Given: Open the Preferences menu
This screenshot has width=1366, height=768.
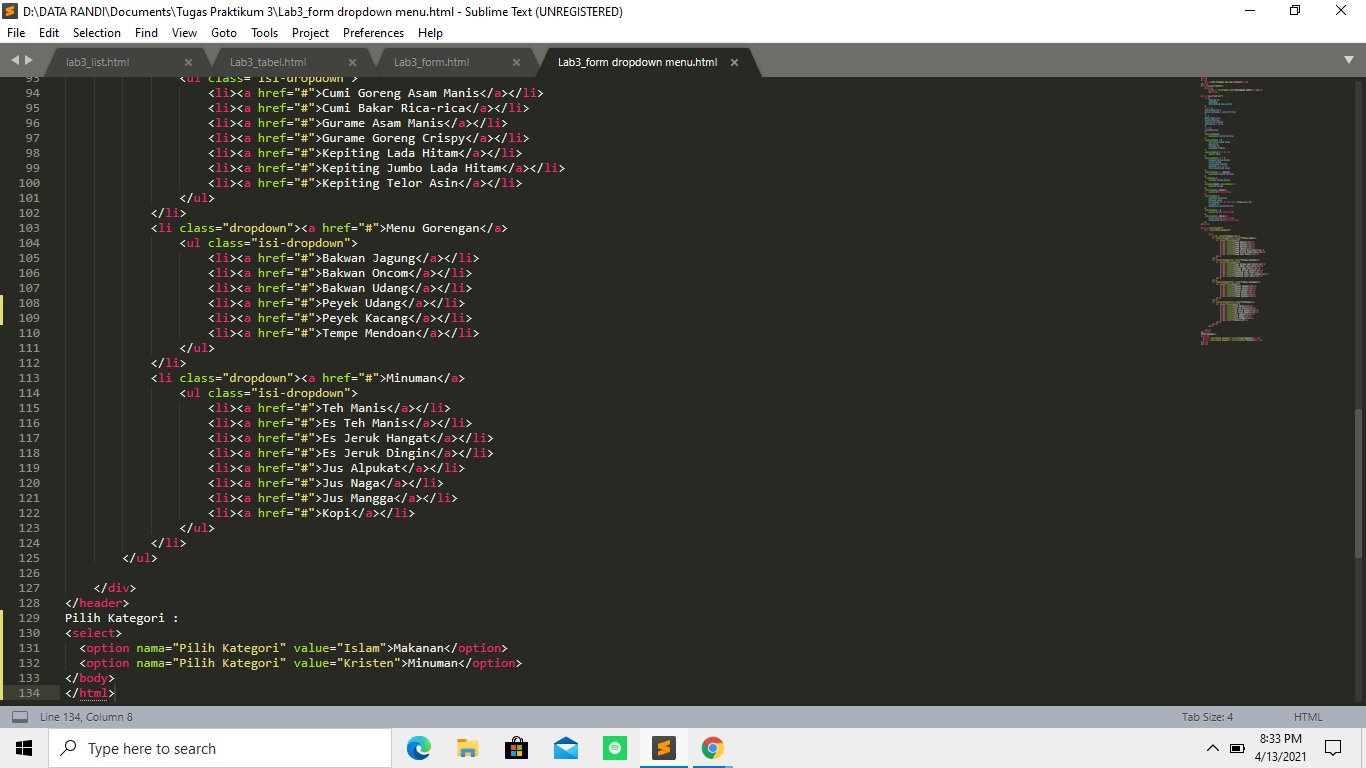Looking at the screenshot, I should pyautogui.click(x=373, y=32).
